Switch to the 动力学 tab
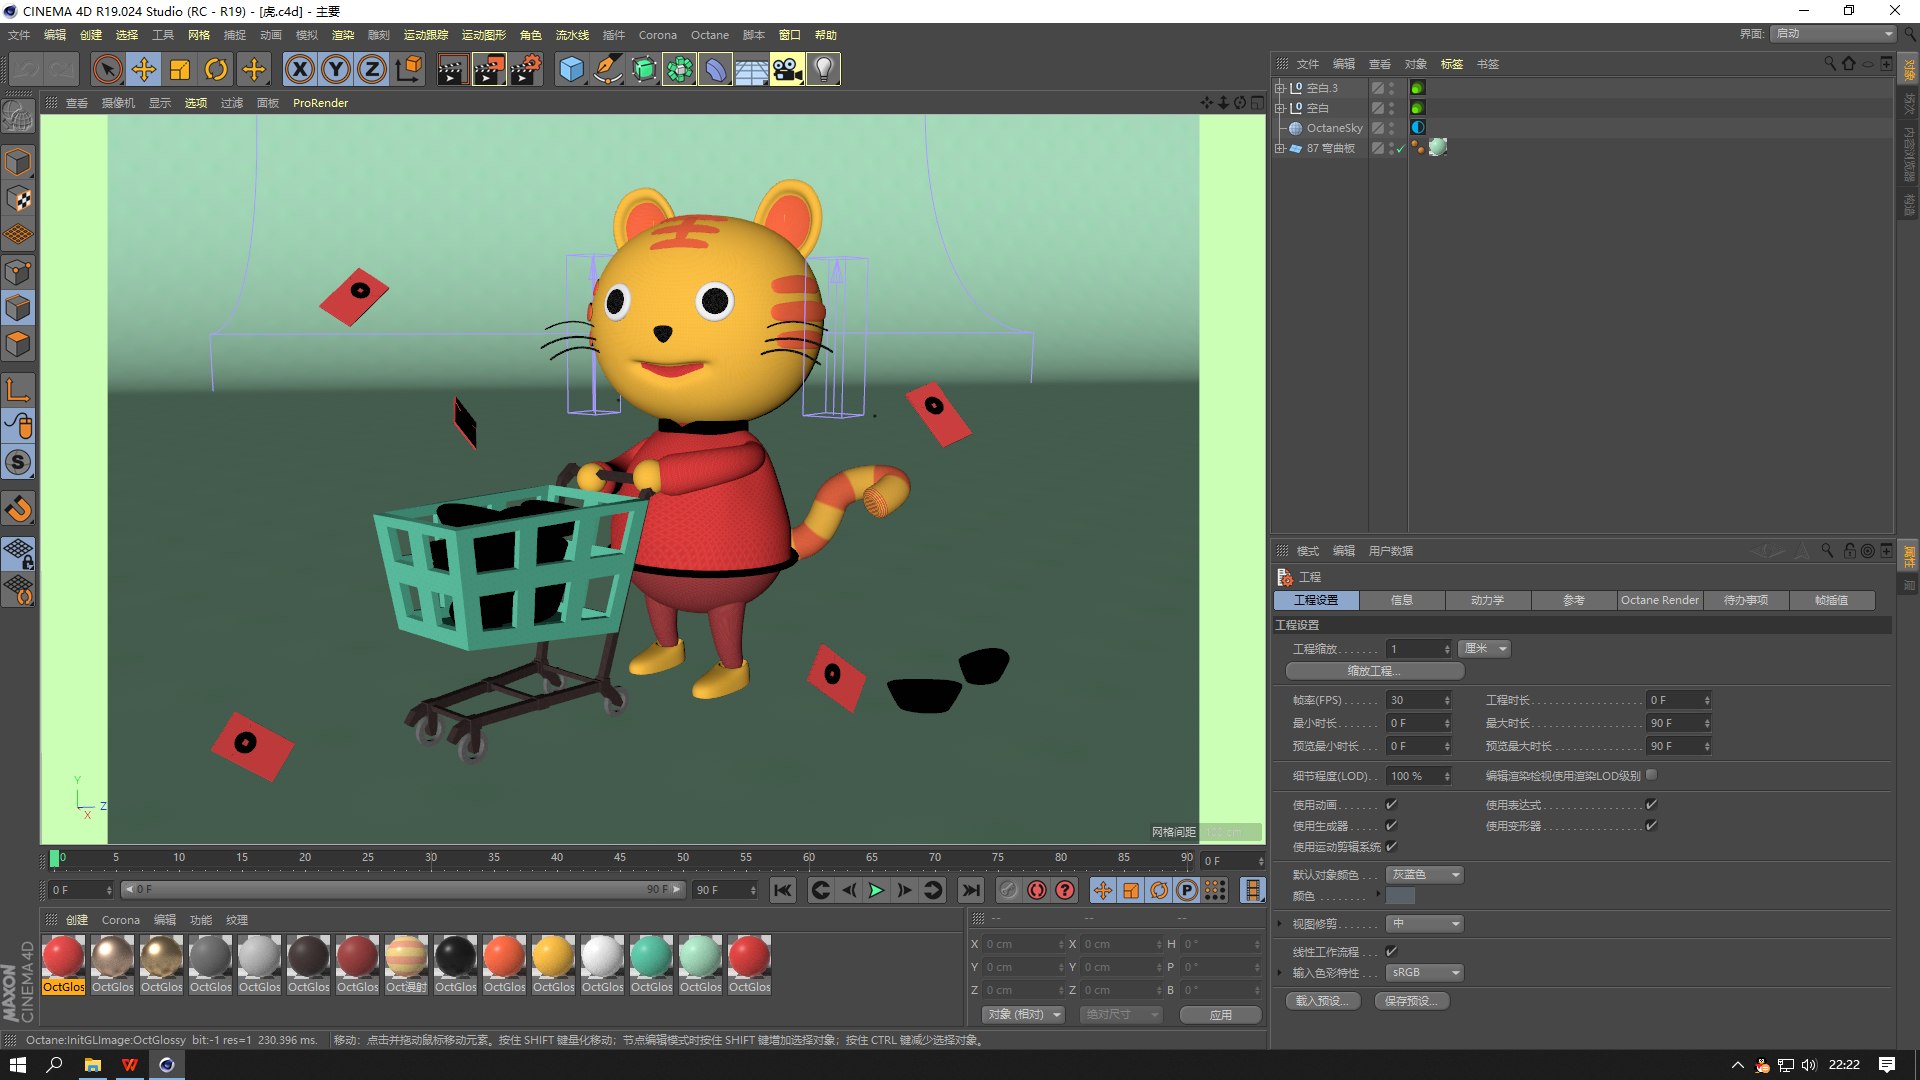Screen dimensions: 1920x1080 1487,600
